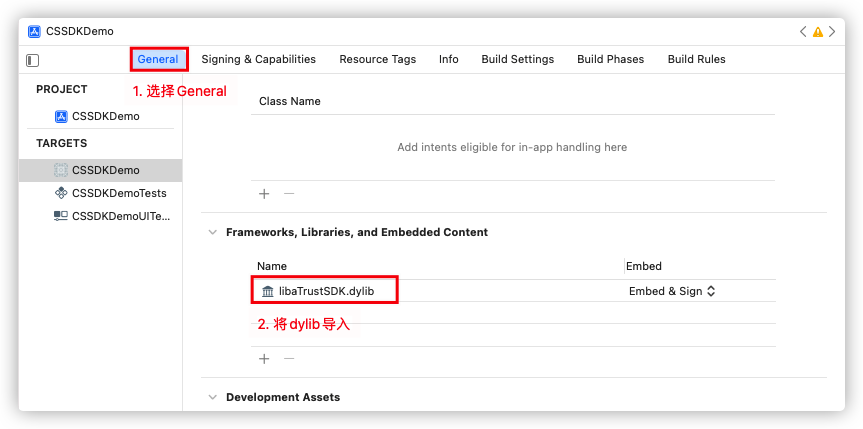Collapse the Development Assets section
The width and height of the screenshot is (863, 429).
click(x=212, y=397)
